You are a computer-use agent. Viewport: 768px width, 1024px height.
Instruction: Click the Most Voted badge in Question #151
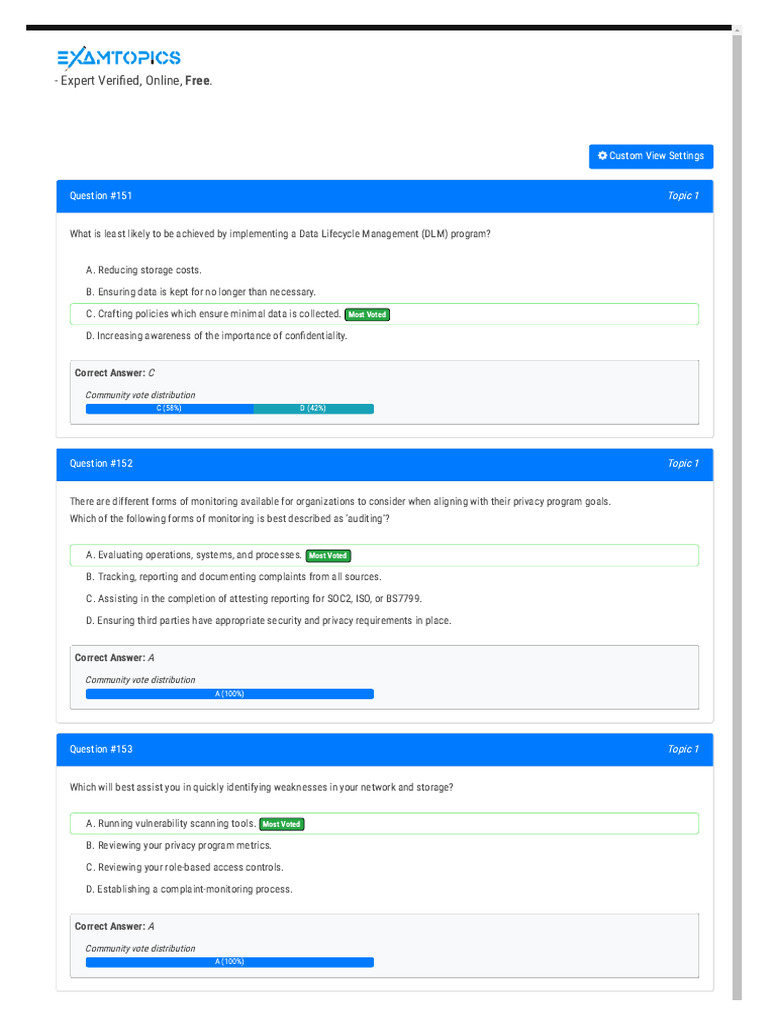[x=367, y=314]
